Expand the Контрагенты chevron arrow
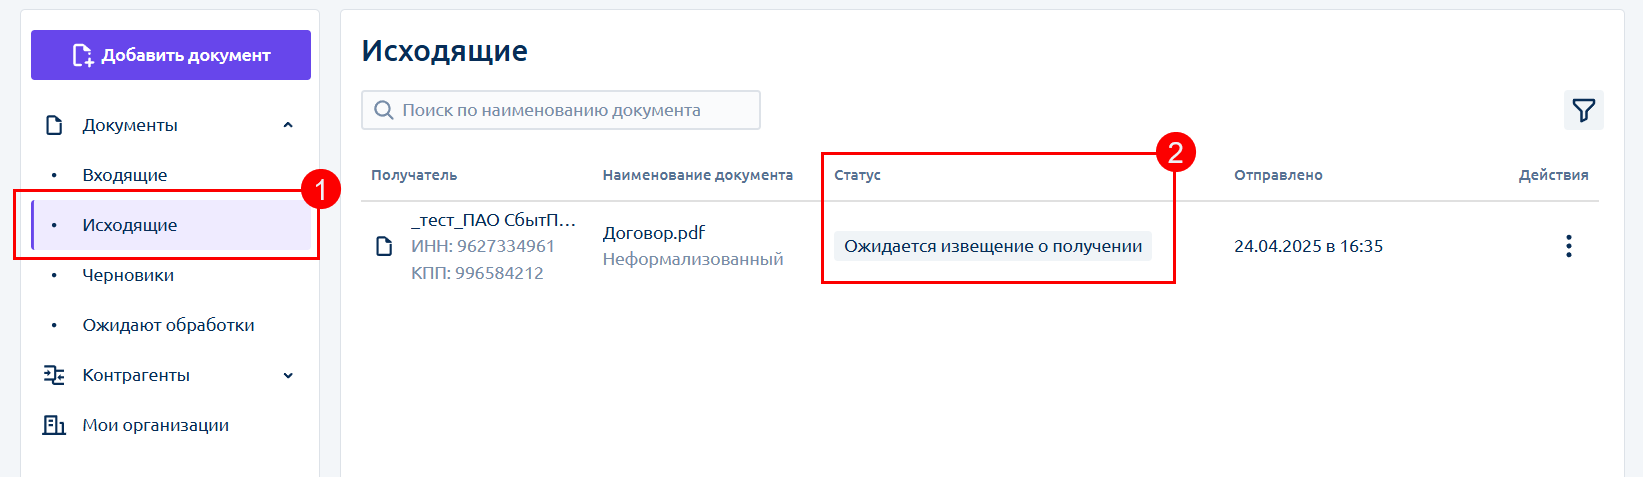 [288, 375]
